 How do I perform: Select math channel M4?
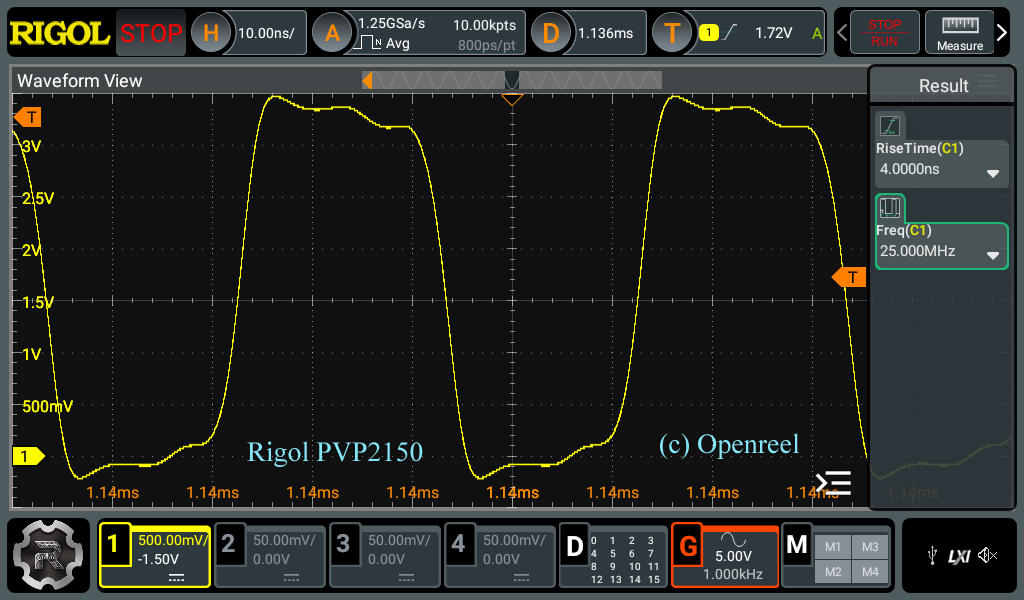pos(870,572)
